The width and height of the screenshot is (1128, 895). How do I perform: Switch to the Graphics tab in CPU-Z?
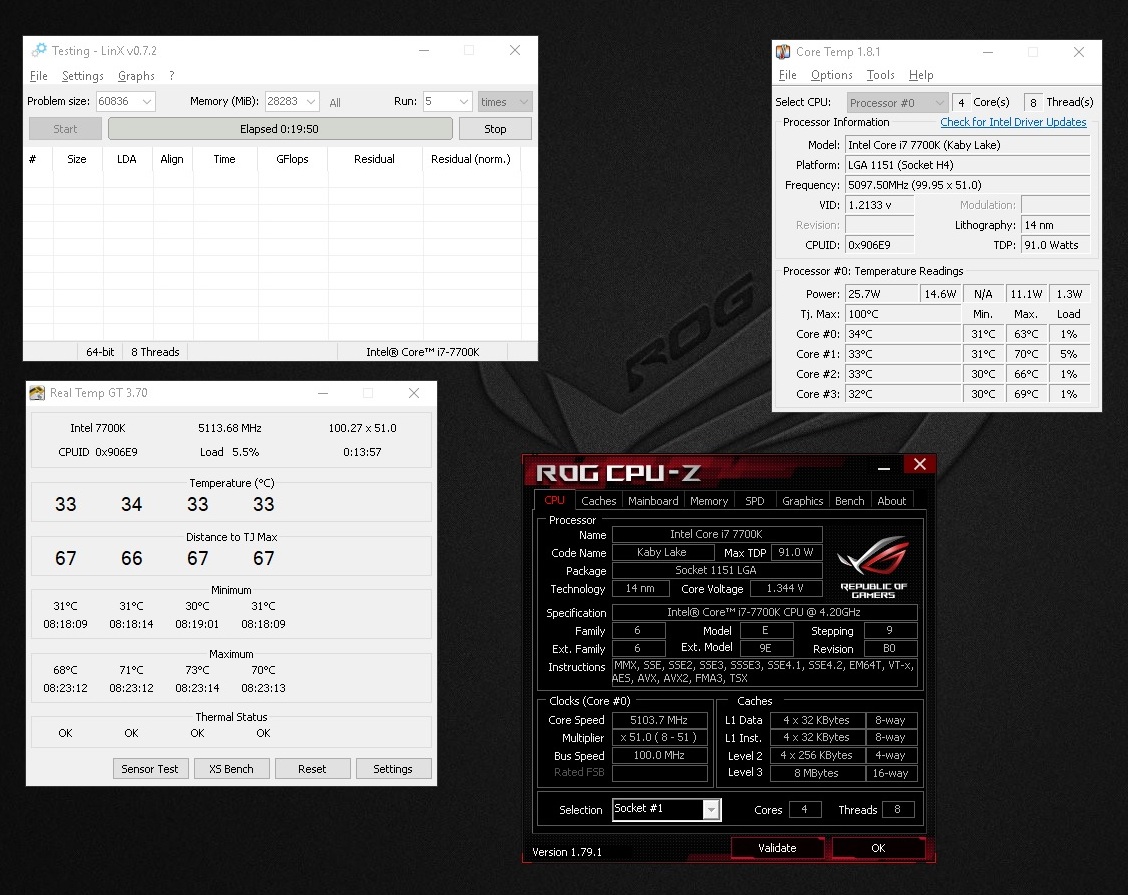(803, 501)
